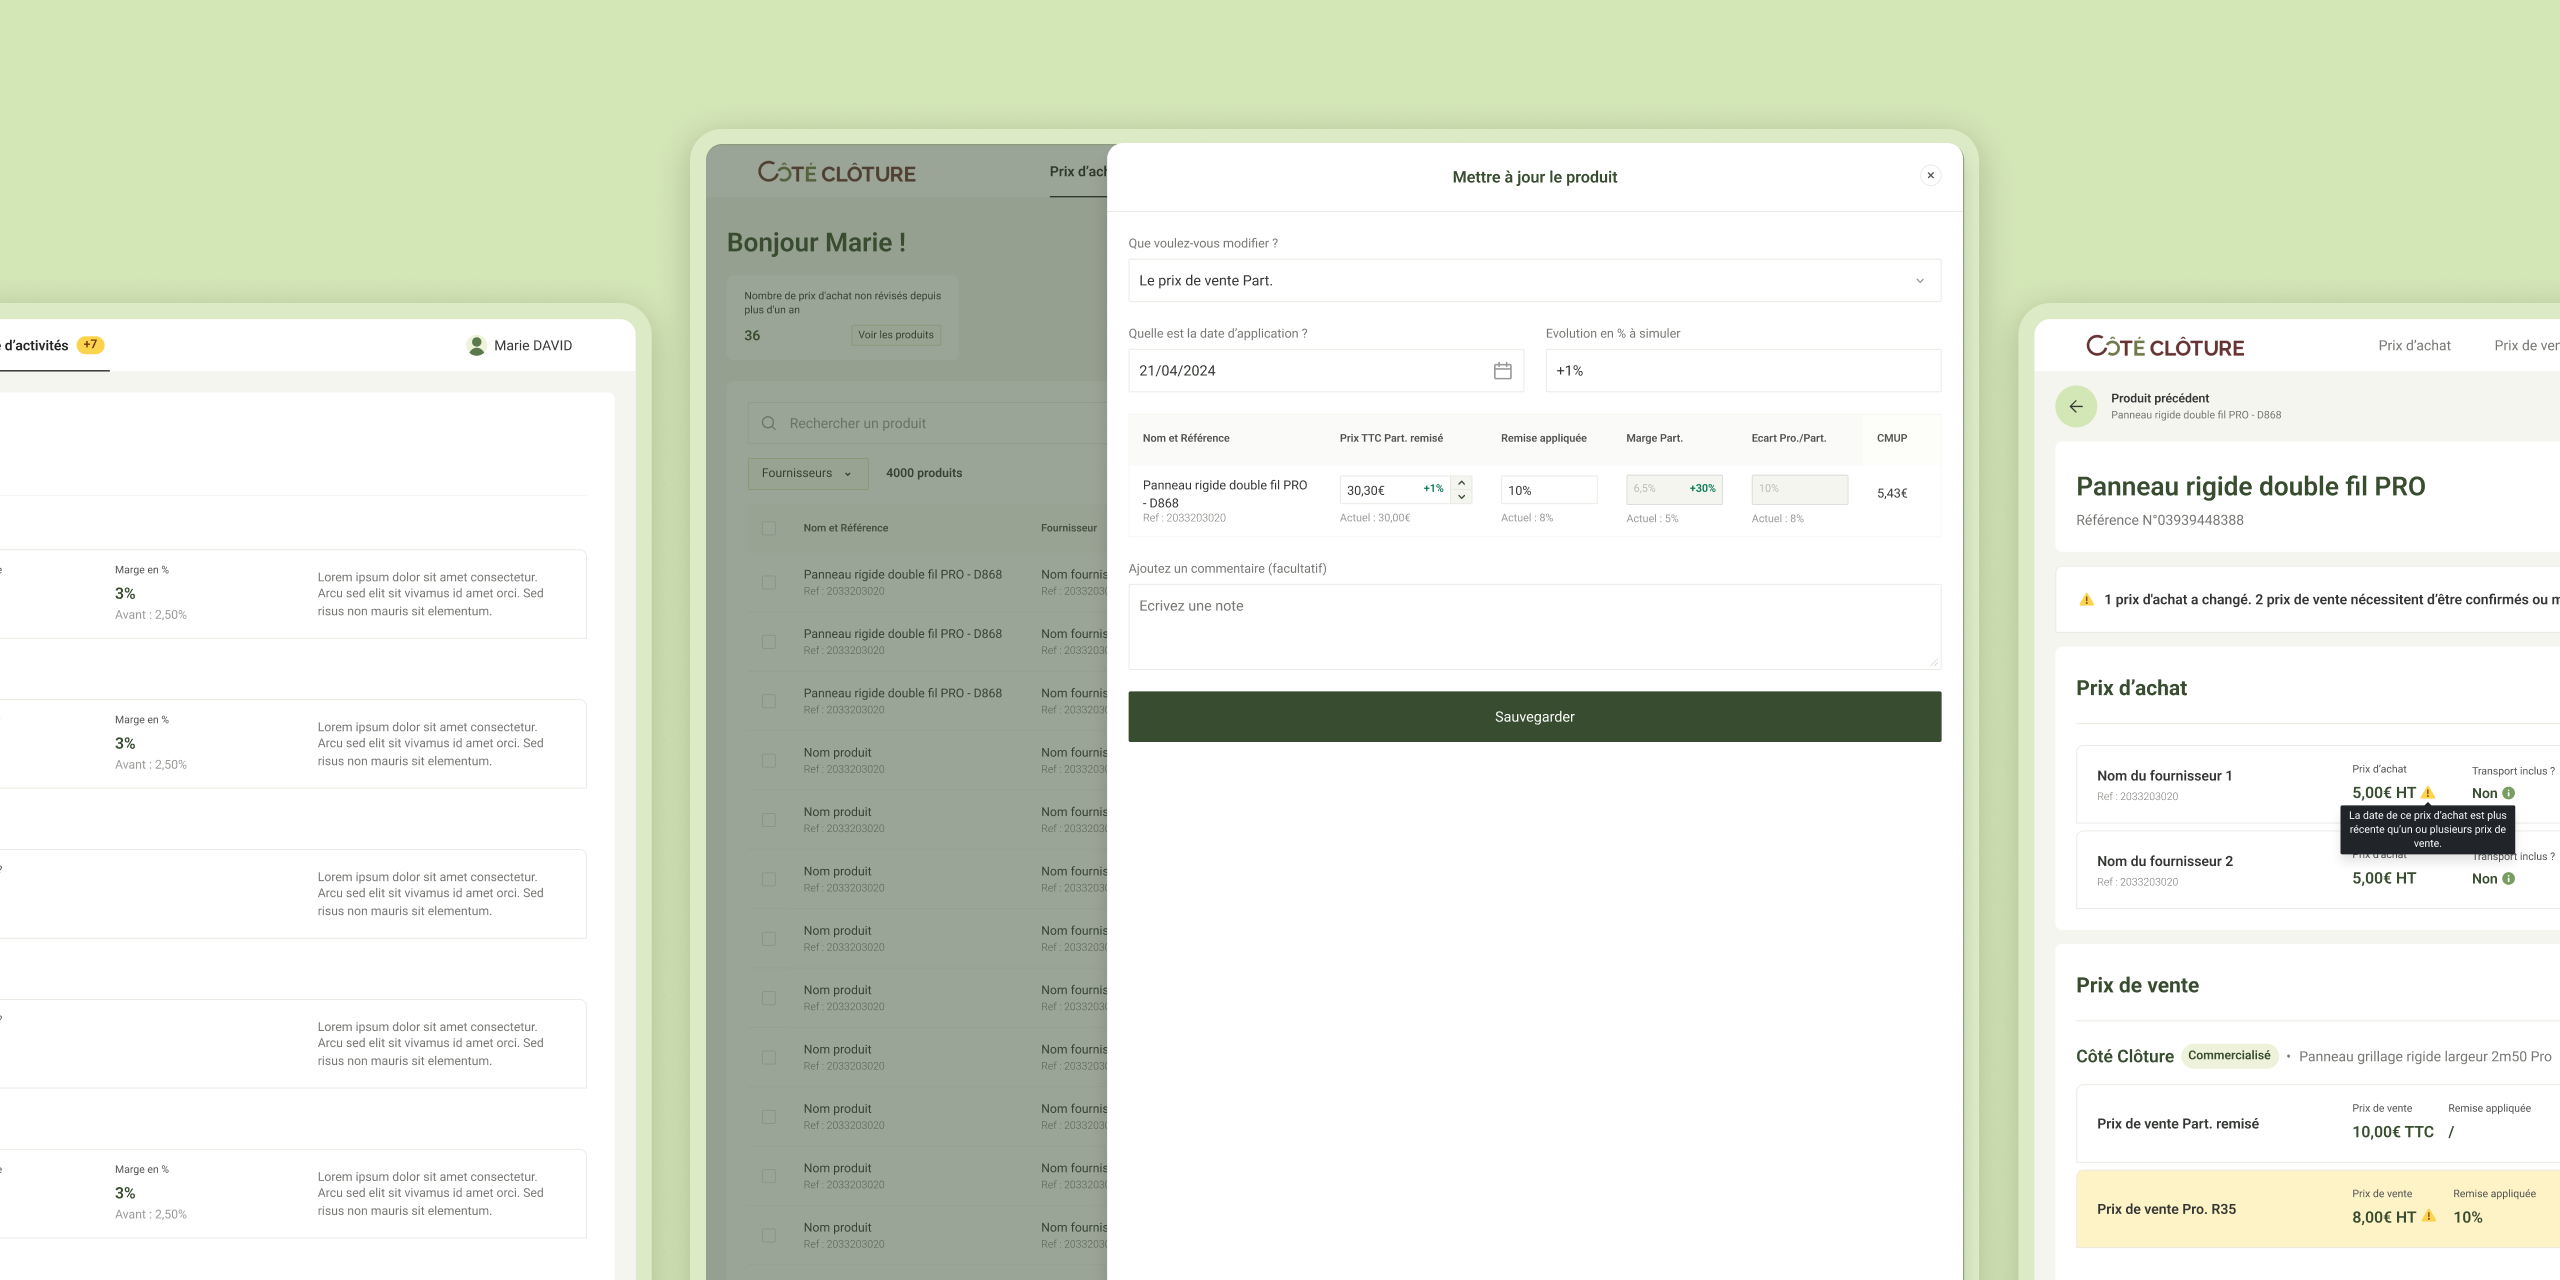Click warning icon next to 8,00€ HT
This screenshot has width=2560, height=1280.
point(2429,1217)
